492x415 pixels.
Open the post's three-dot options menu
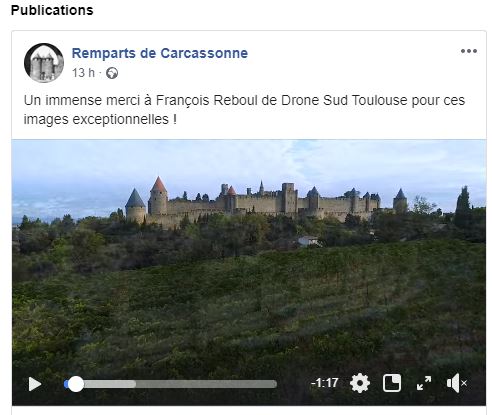(469, 51)
